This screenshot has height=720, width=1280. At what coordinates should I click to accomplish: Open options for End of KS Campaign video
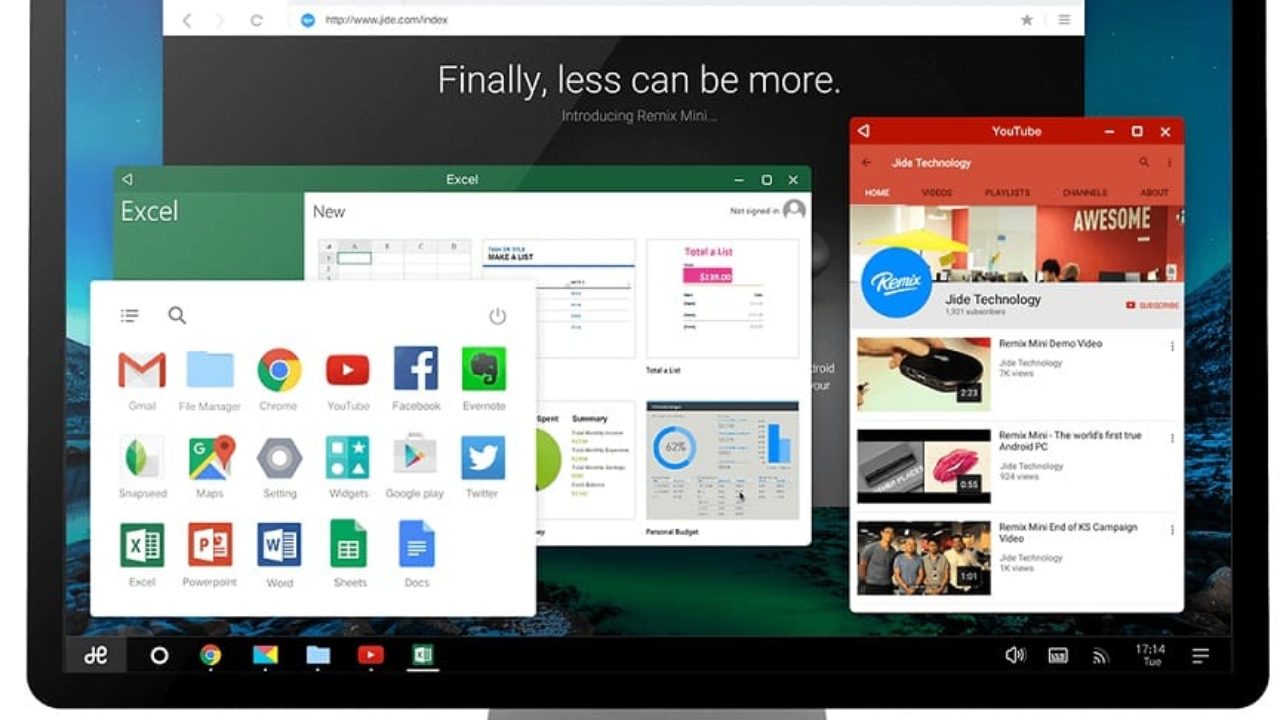[x=1172, y=530]
